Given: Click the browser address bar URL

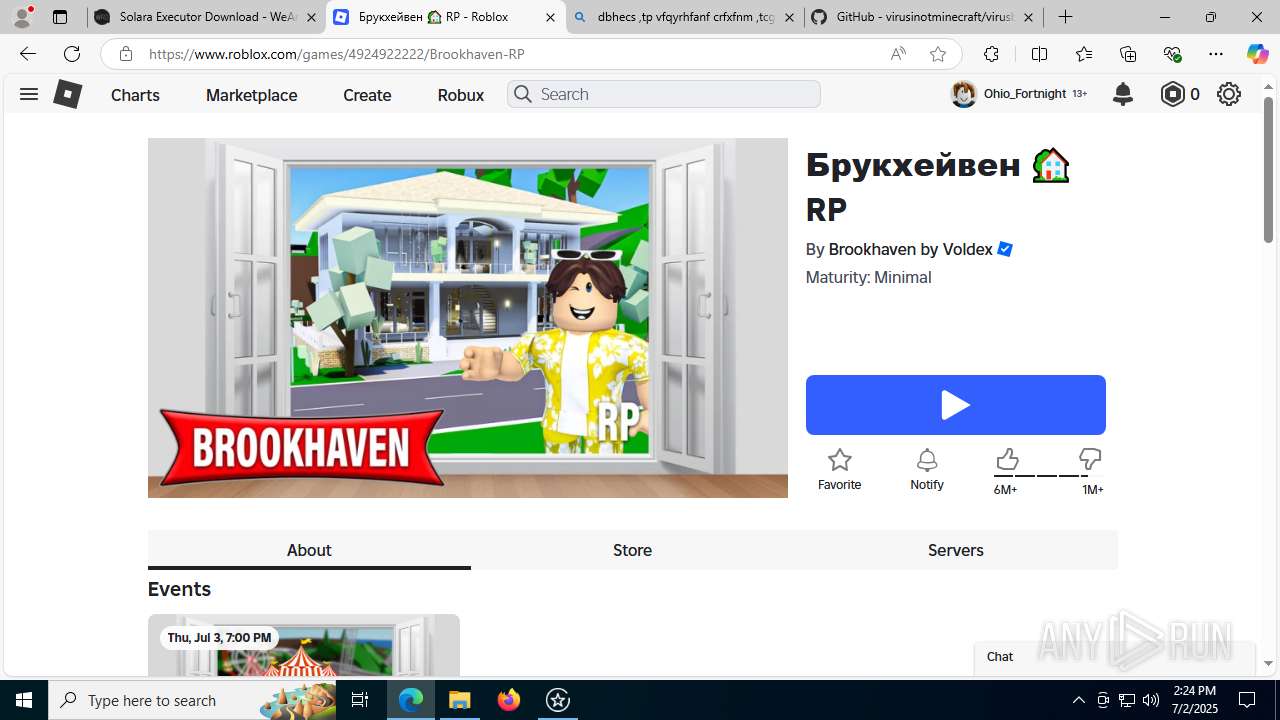Looking at the screenshot, I should 336,54.
